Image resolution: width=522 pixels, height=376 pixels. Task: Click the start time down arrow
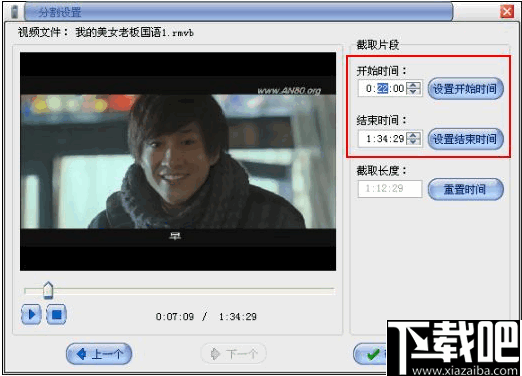[413, 92]
